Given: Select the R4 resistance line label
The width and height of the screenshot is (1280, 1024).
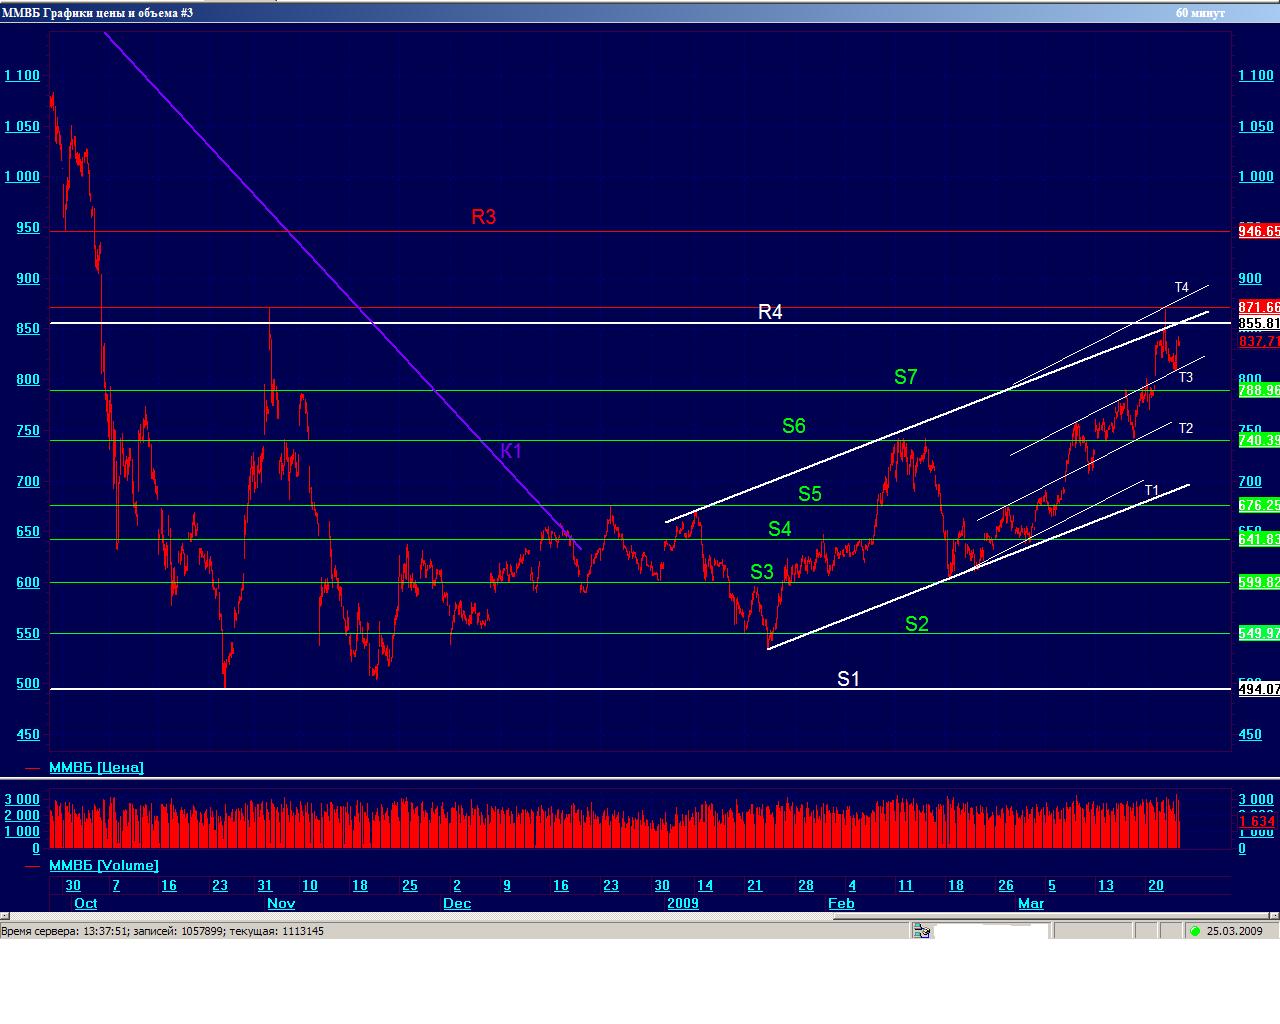Looking at the screenshot, I should tap(770, 312).
